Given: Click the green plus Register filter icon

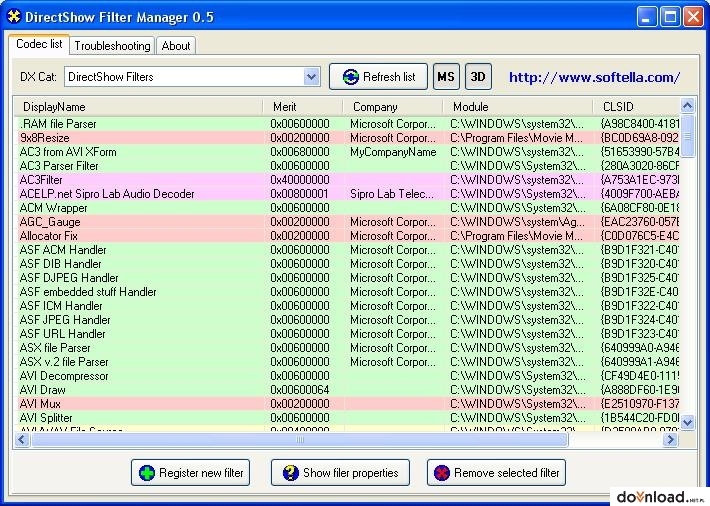Looking at the screenshot, I should click(147, 473).
